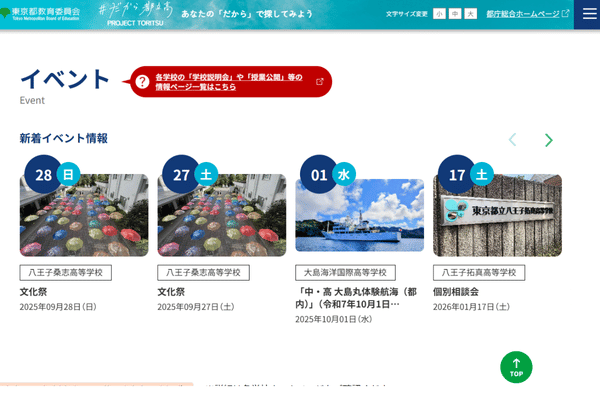Click the external link icon in red banner

320,82
